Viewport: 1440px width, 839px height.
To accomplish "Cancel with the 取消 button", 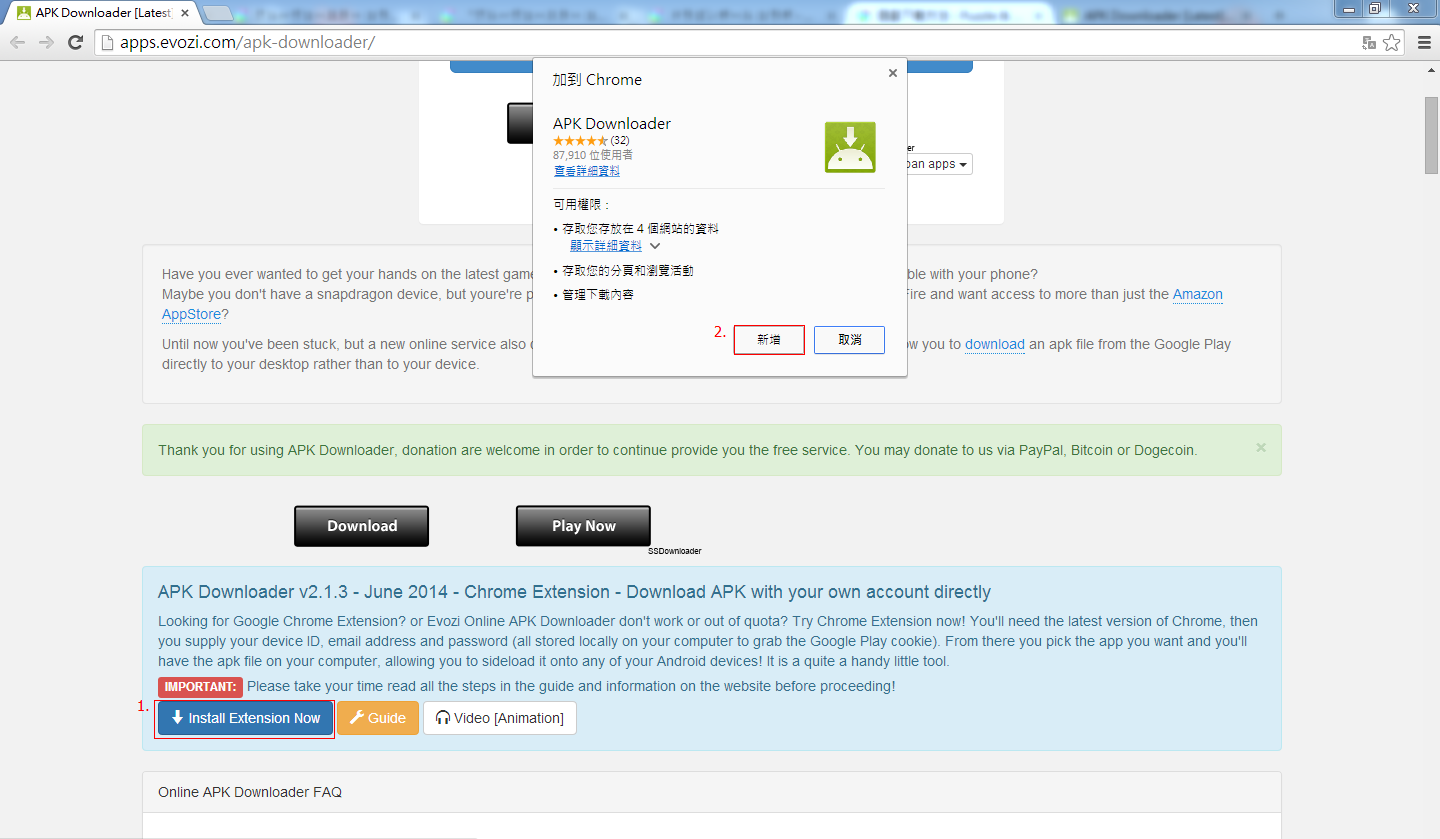I will (x=850, y=340).
